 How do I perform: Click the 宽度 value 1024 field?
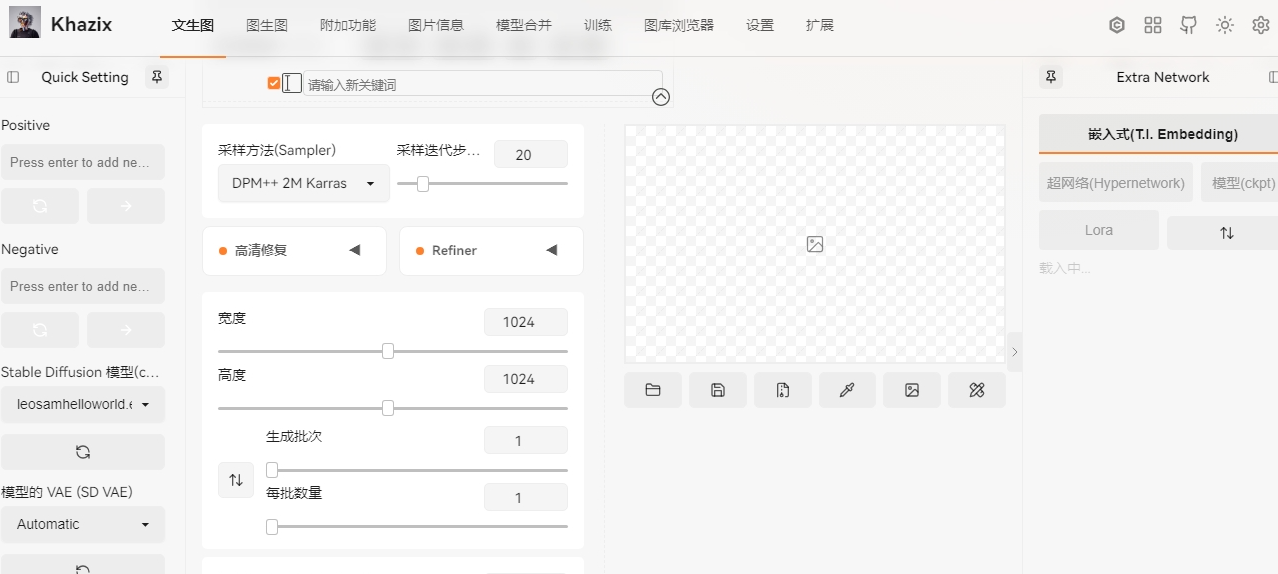point(525,322)
